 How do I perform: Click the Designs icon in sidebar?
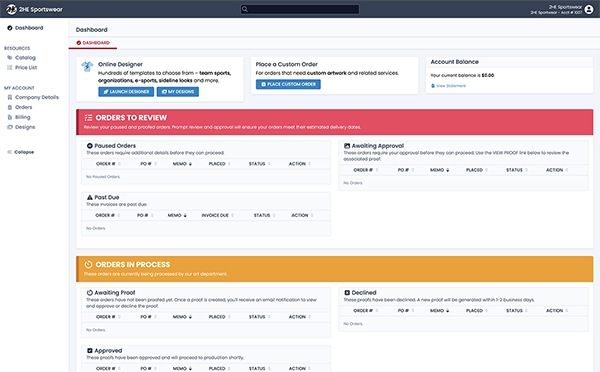(x=10, y=127)
